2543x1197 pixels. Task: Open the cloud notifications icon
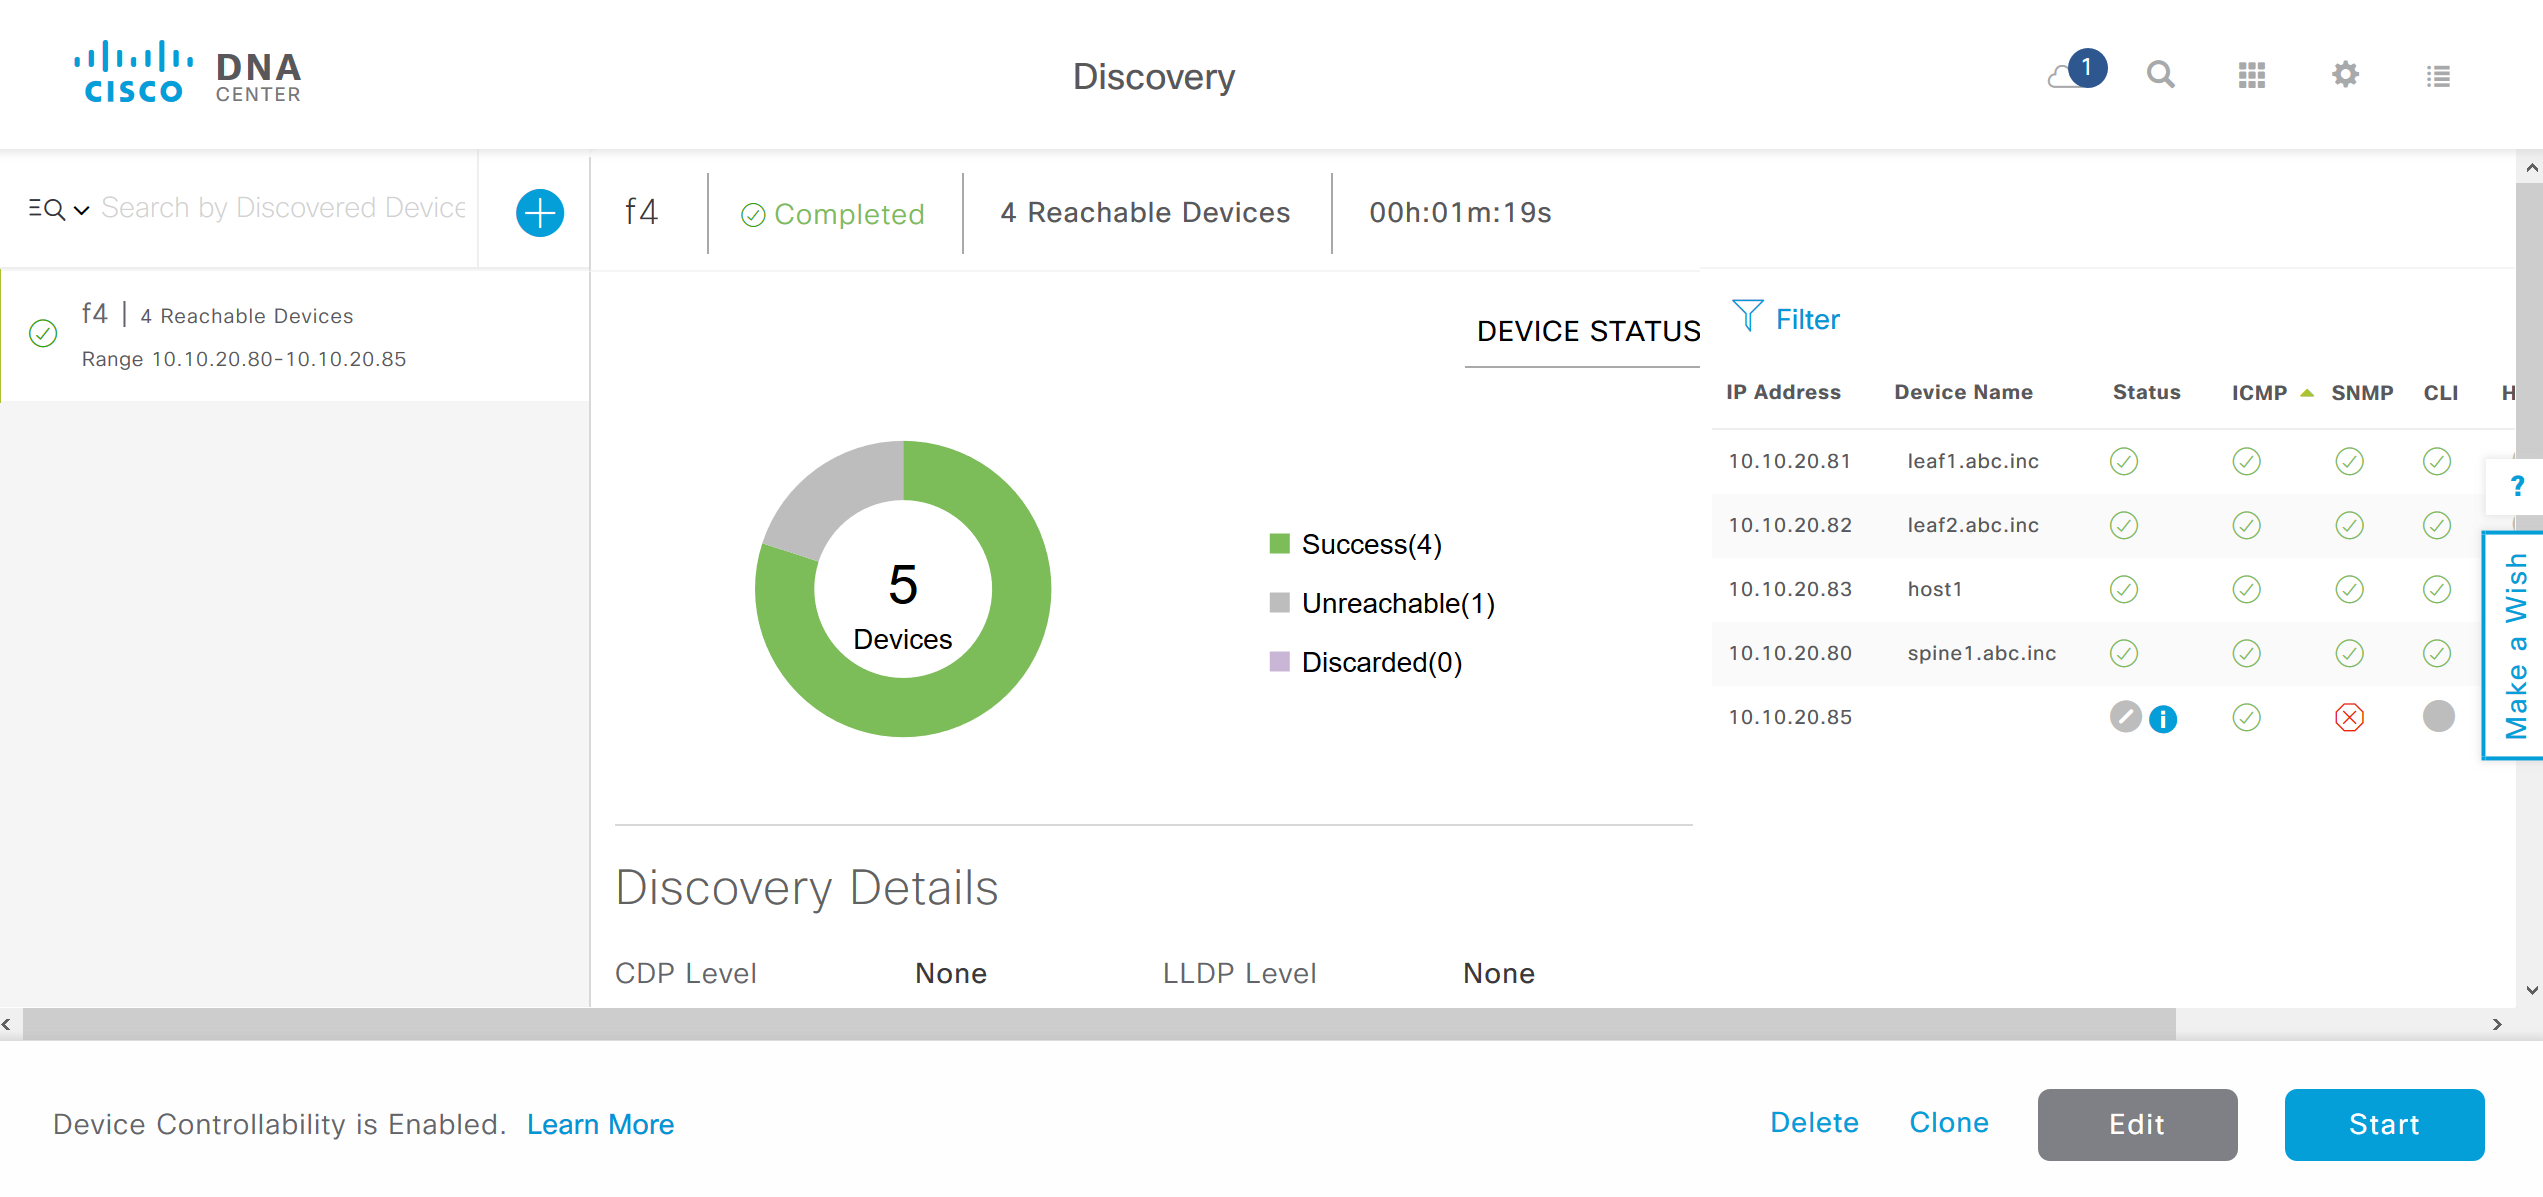click(2074, 74)
